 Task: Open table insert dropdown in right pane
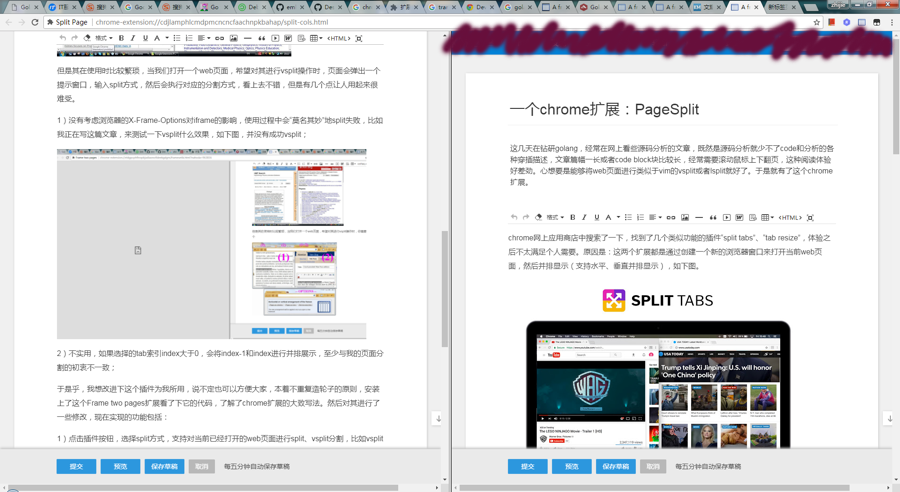coord(767,217)
